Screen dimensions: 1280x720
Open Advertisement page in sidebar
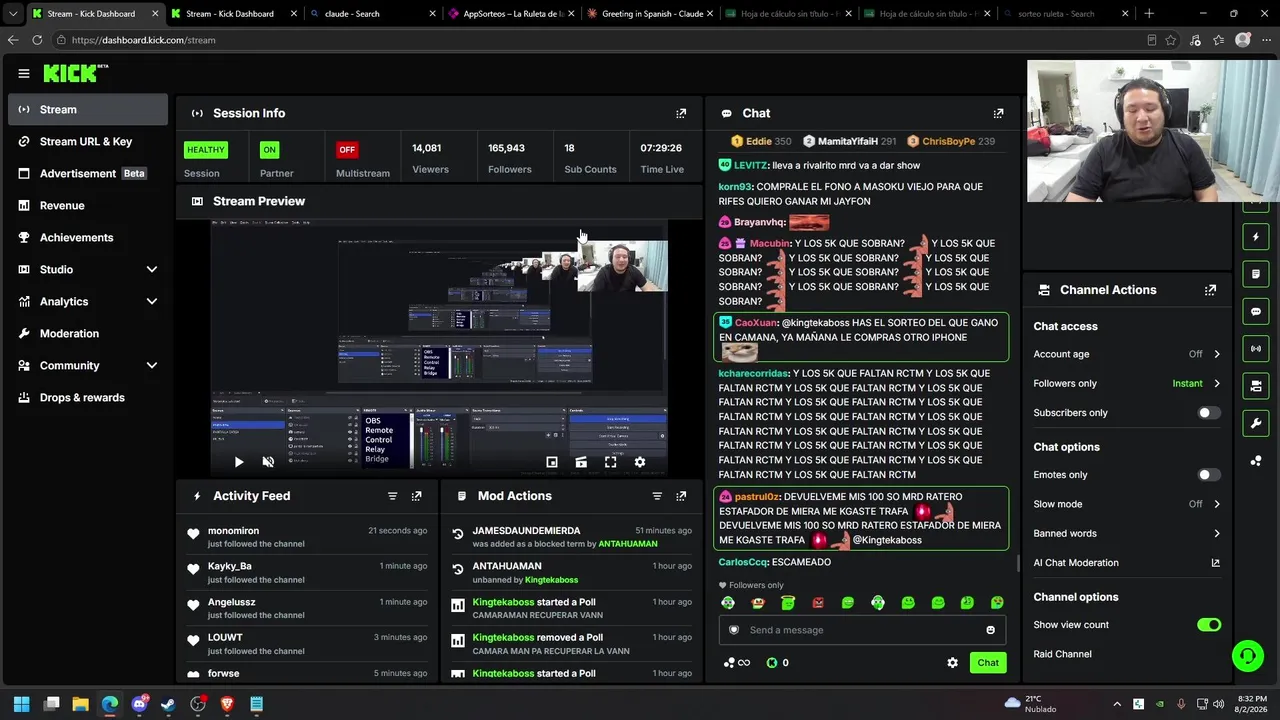point(88,173)
